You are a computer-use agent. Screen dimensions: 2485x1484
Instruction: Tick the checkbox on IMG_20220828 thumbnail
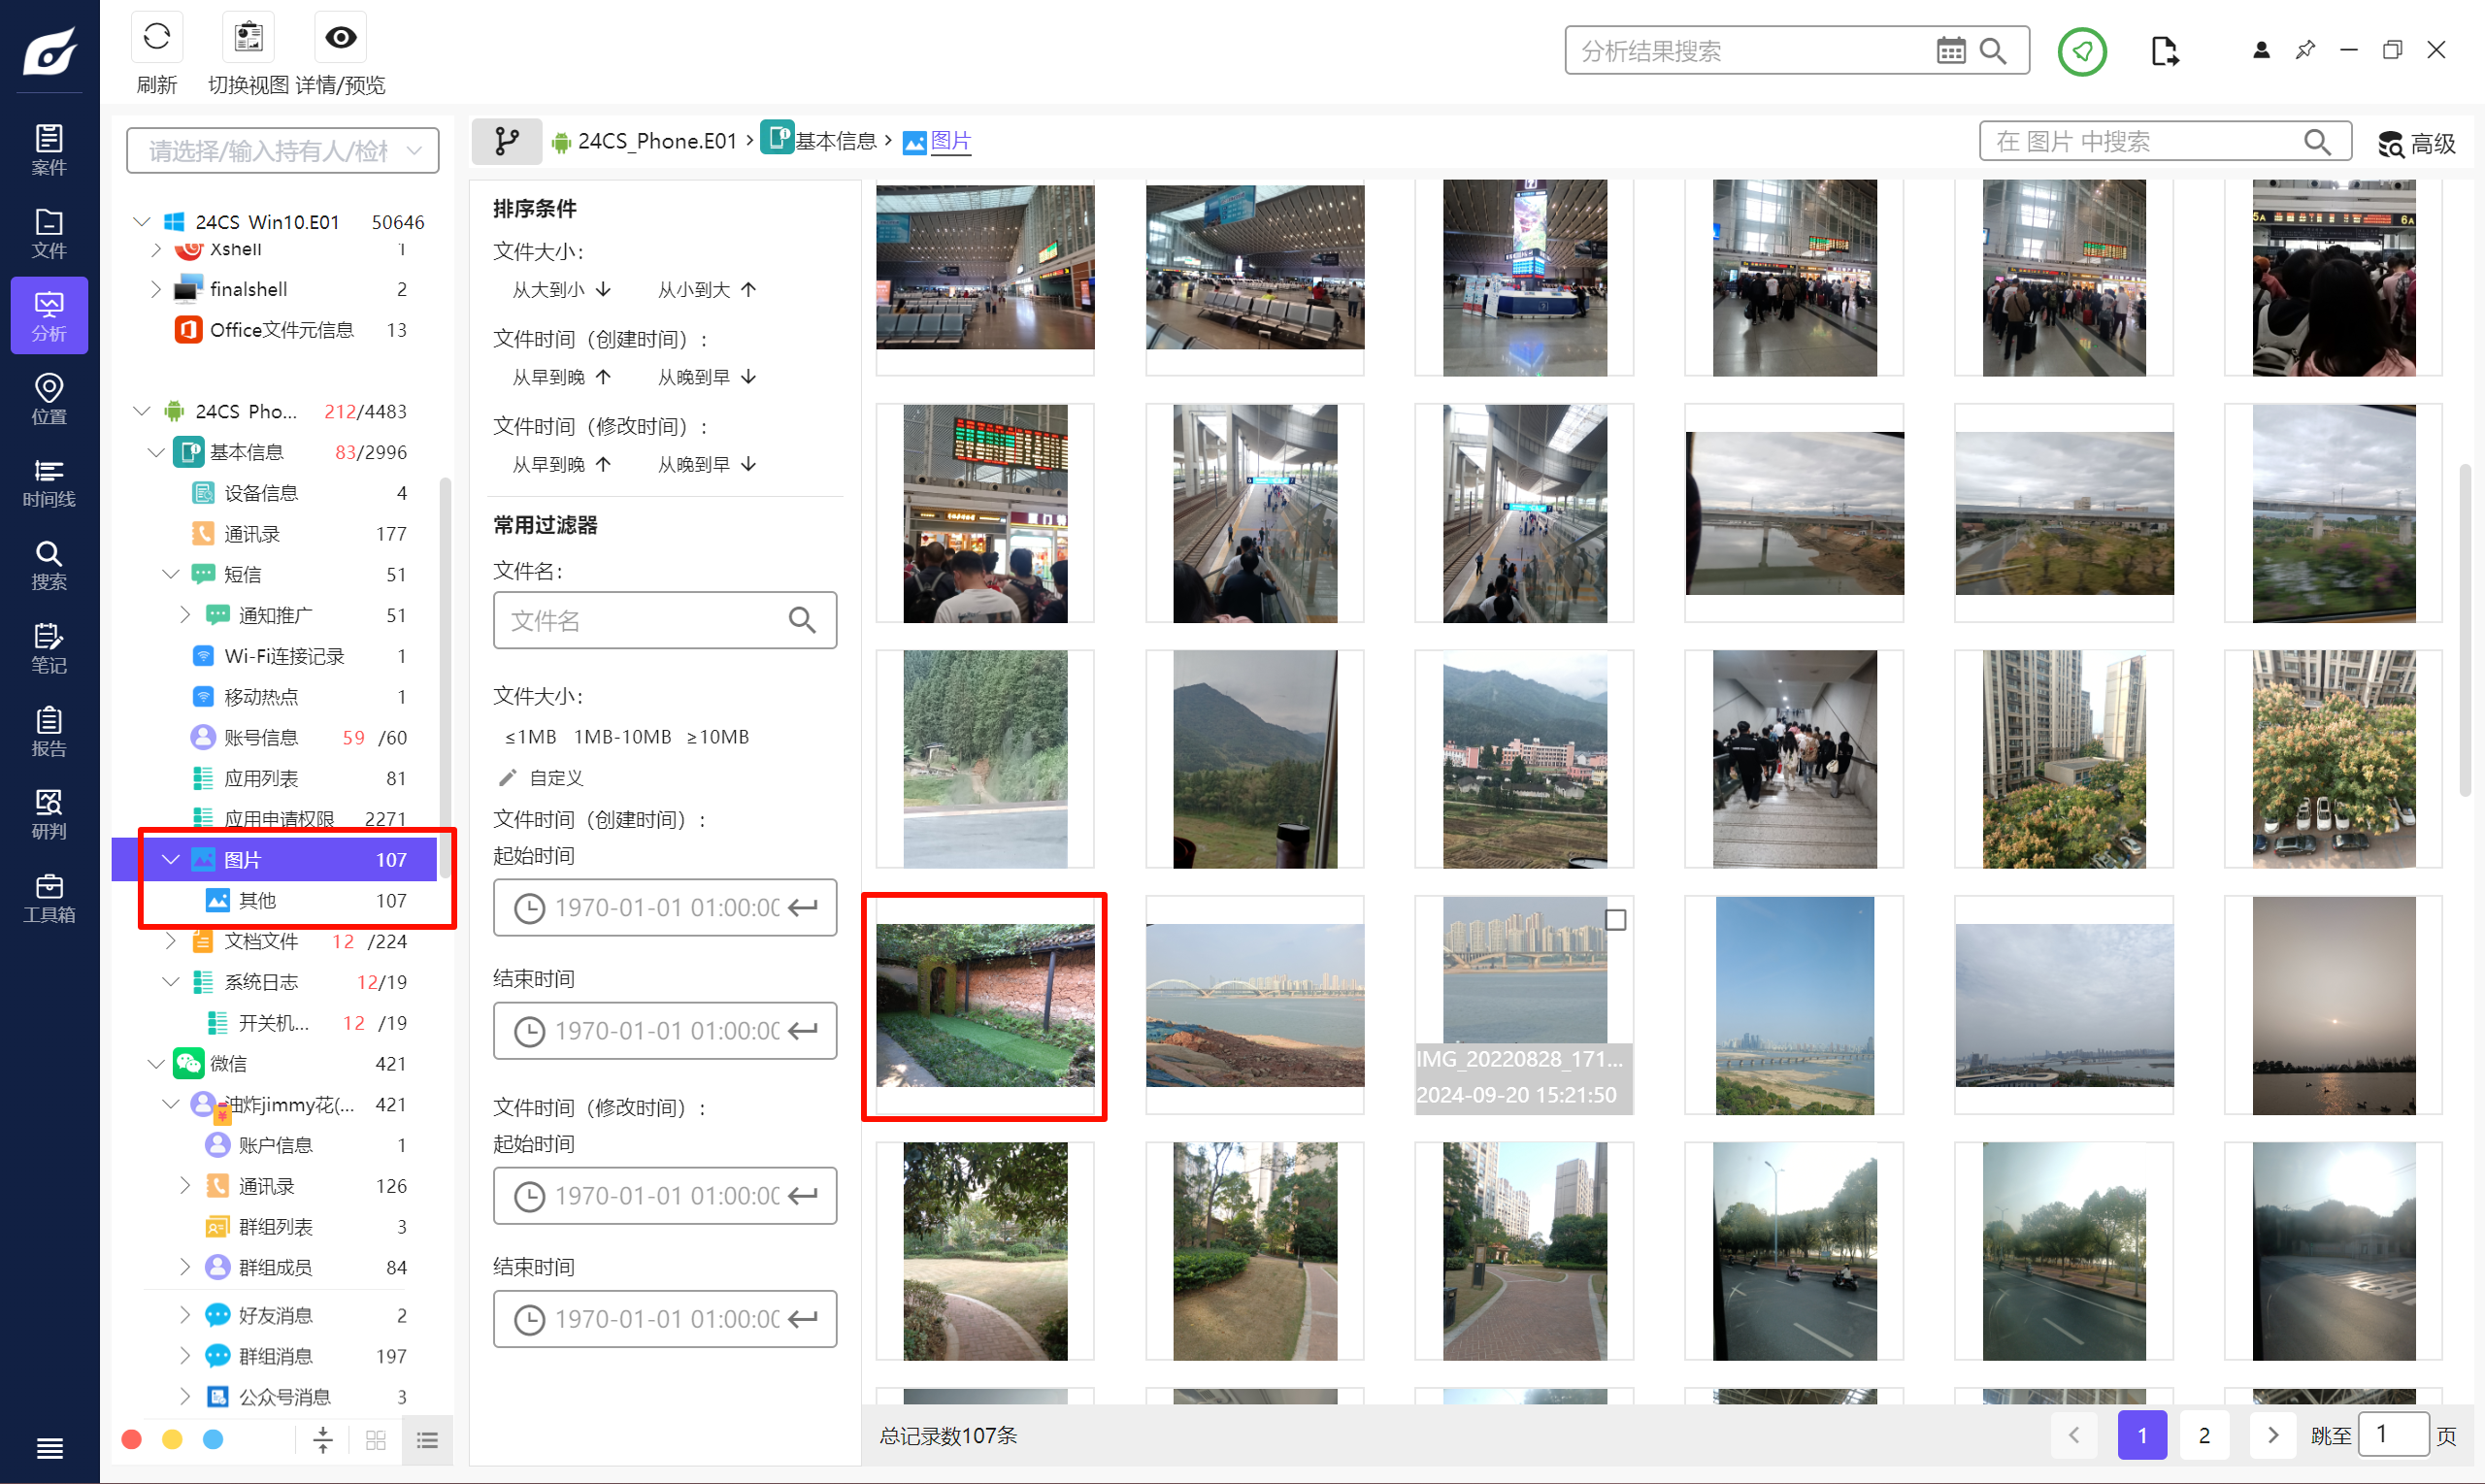point(1615,919)
